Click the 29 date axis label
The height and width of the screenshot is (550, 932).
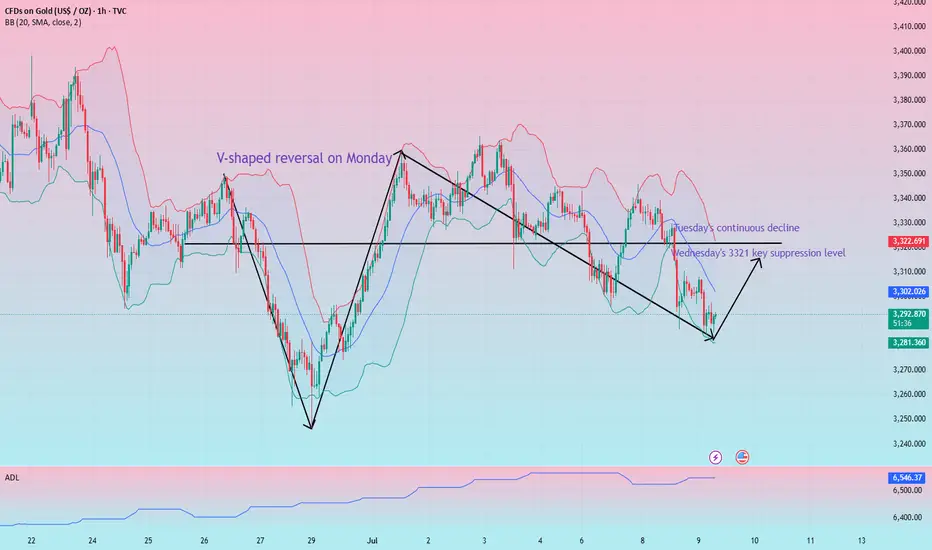pyautogui.click(x=311, y=540)
